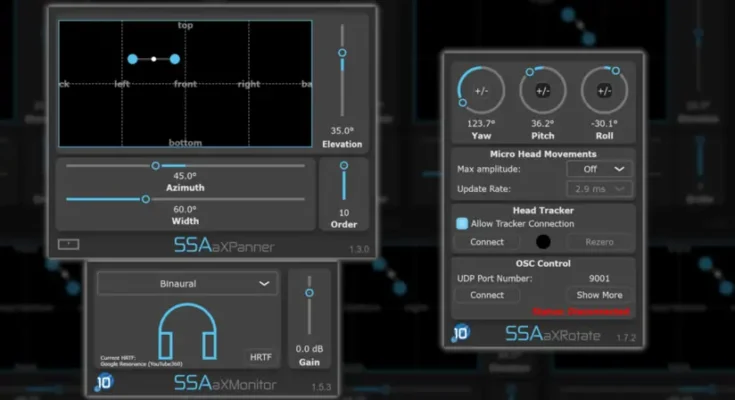Viewport: 735px width, 400px height.
Task: Click the headphones icon in aXMonitor
Action: [189, 332]
